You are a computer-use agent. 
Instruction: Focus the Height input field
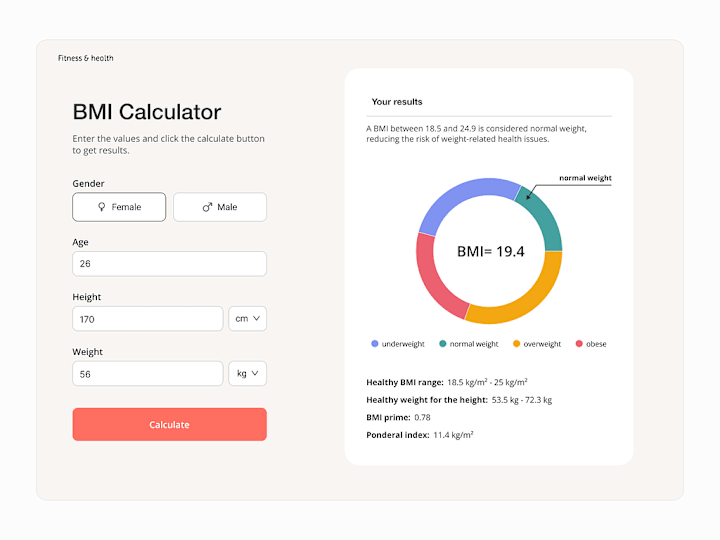(x=148, y=319)
